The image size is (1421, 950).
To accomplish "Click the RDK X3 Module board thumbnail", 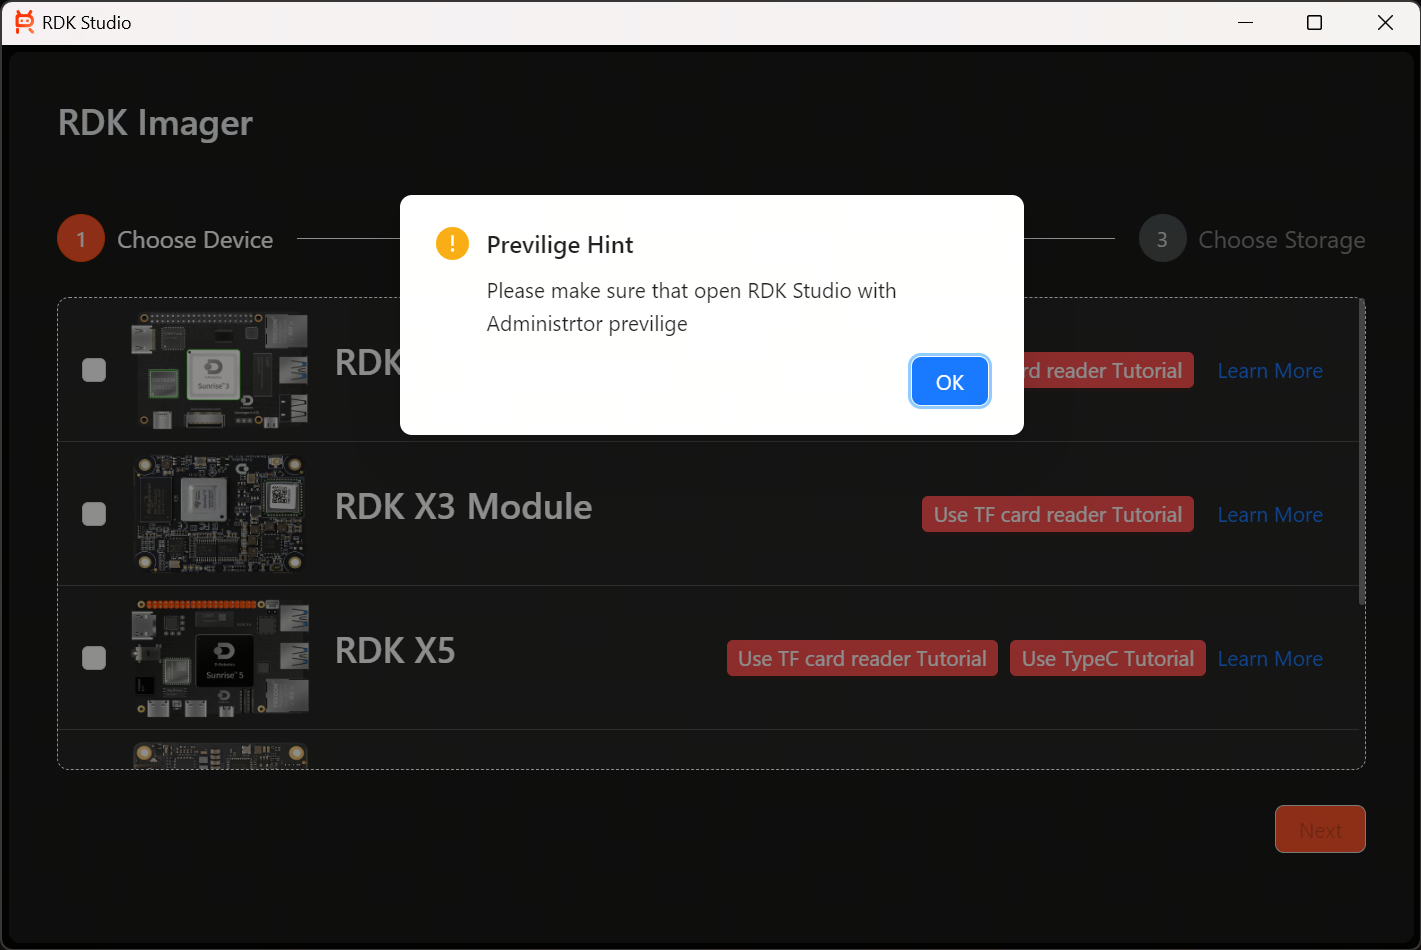I will tap(220, 514).
